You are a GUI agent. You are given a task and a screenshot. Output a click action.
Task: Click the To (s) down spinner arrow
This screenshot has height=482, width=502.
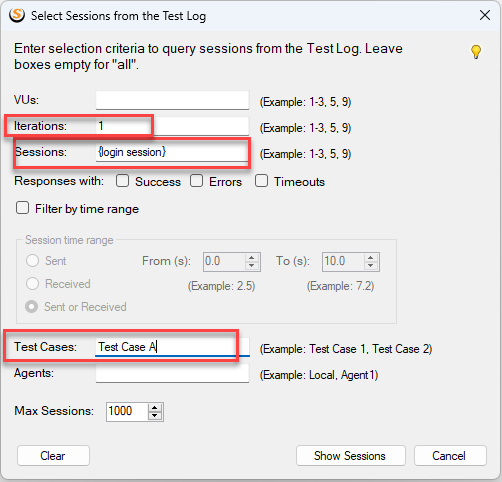click(370, 266)
